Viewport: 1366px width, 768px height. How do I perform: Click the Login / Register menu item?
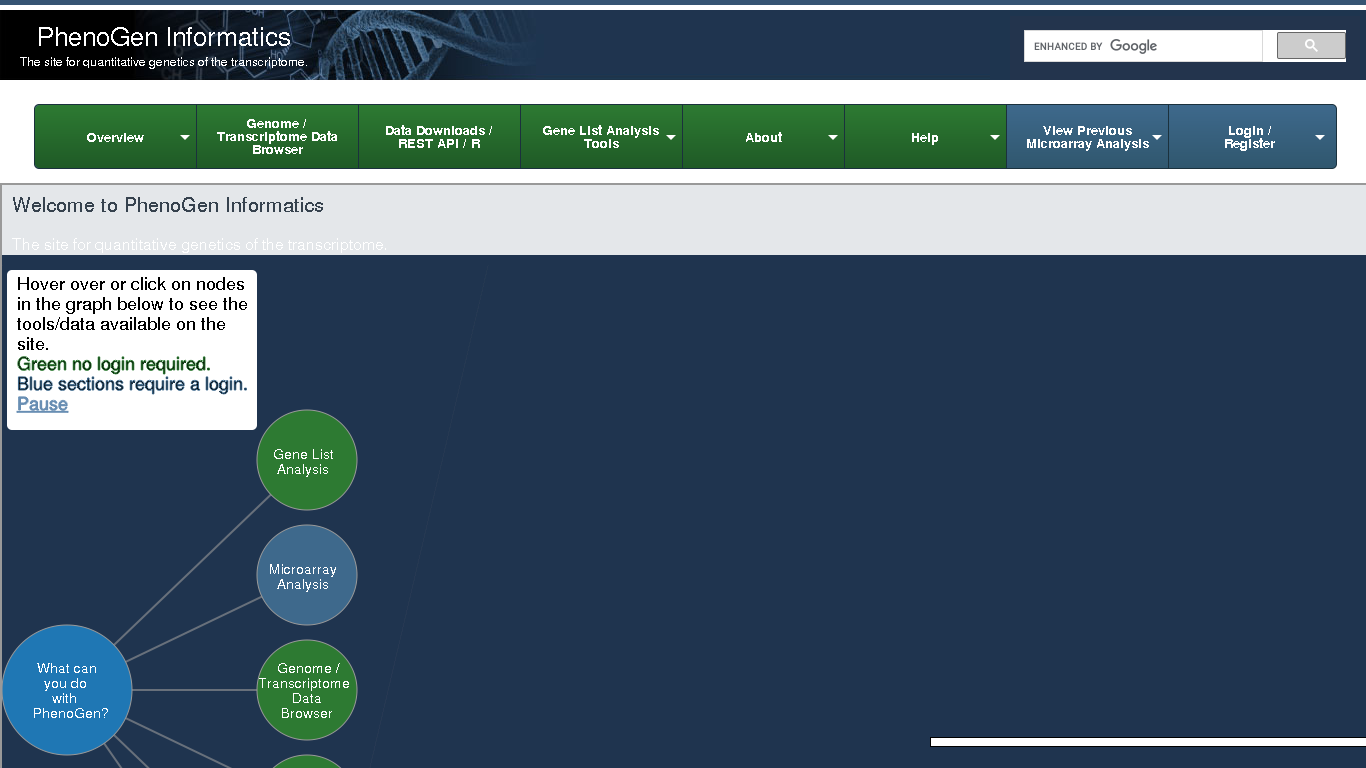[1249, 137]
